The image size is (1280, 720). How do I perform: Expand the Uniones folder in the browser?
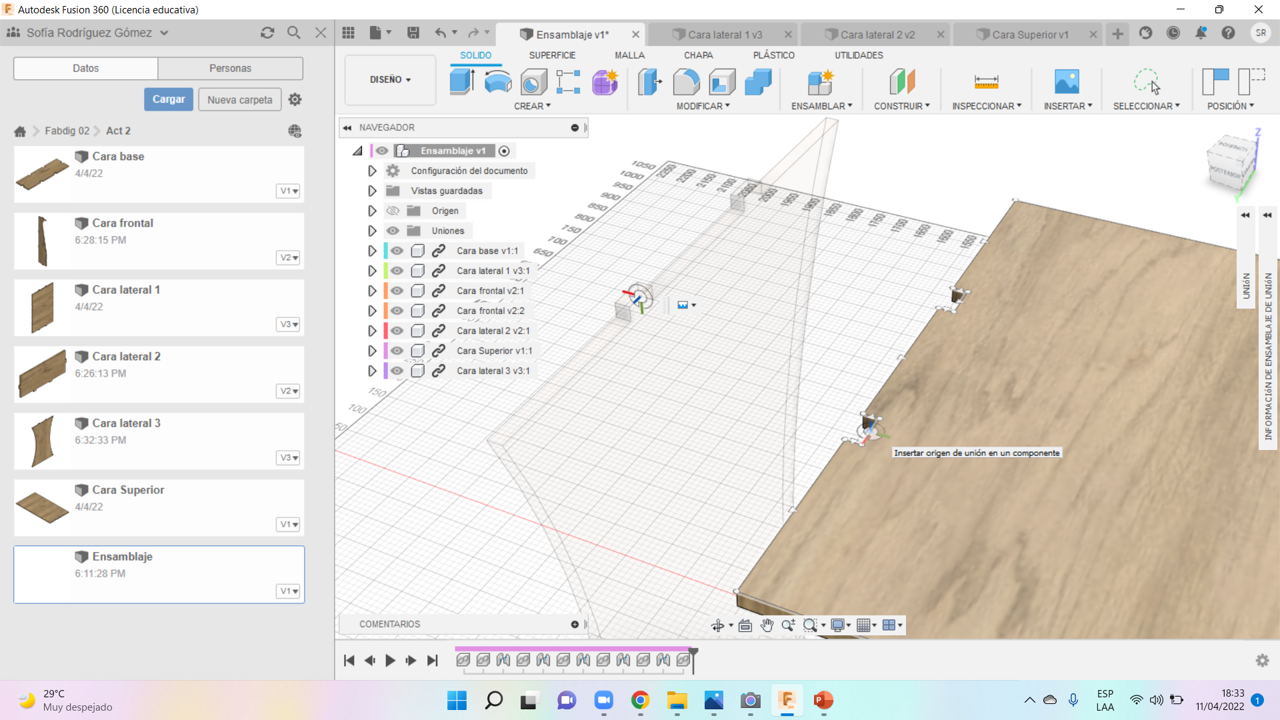(372, 231)
